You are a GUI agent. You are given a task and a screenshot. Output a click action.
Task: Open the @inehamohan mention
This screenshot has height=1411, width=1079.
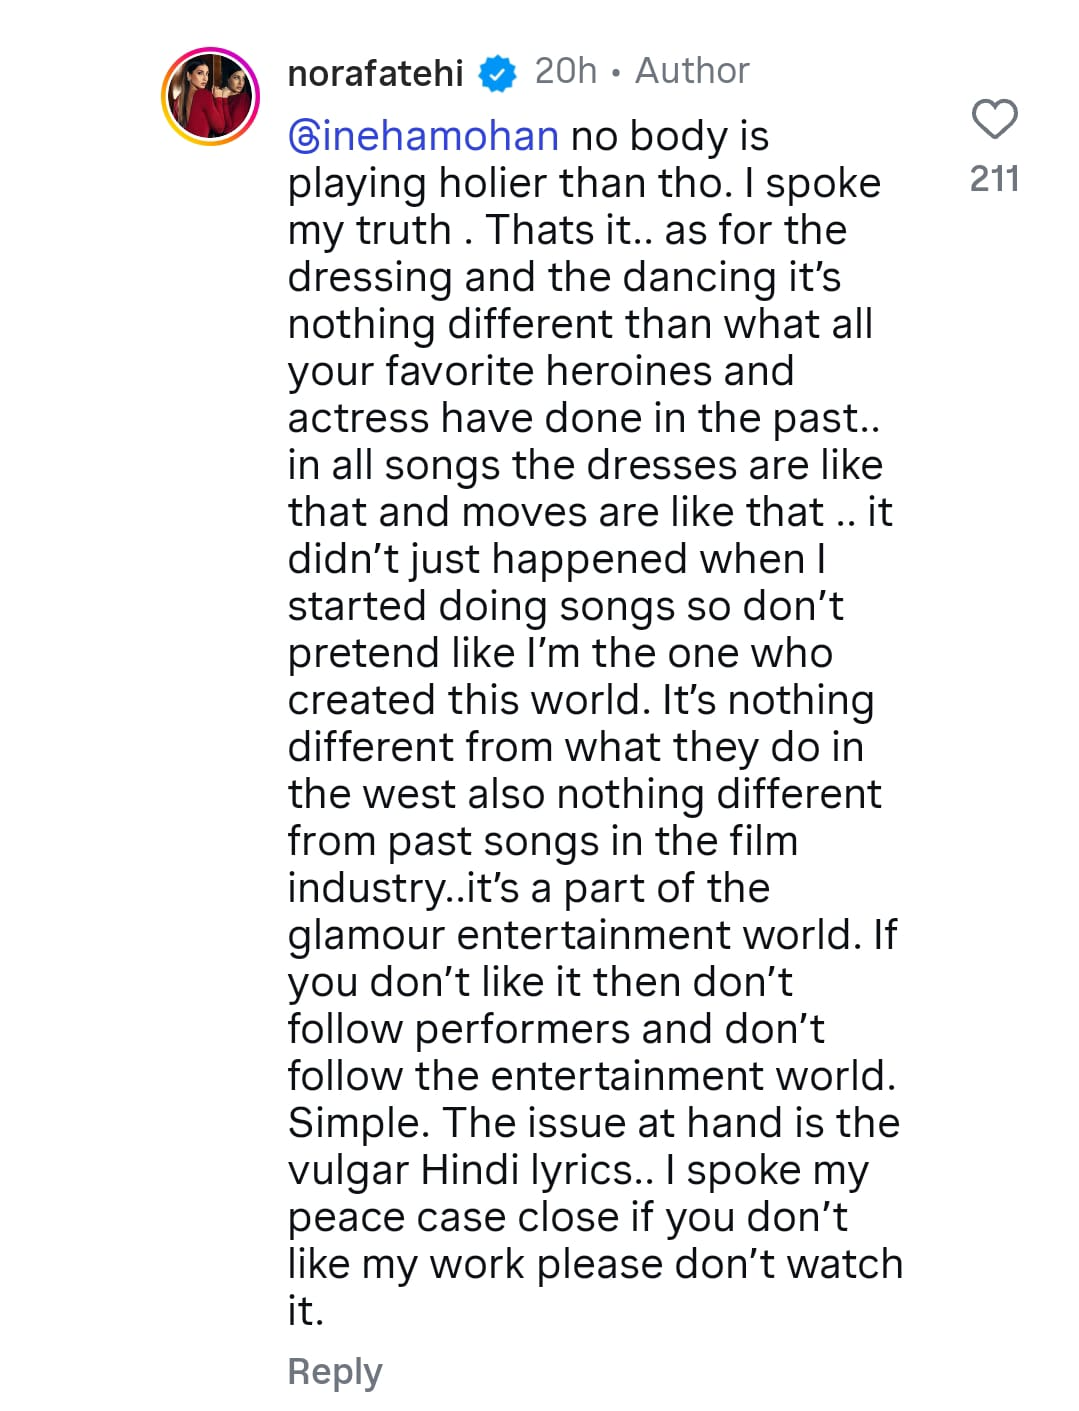(x=420, y=135)
